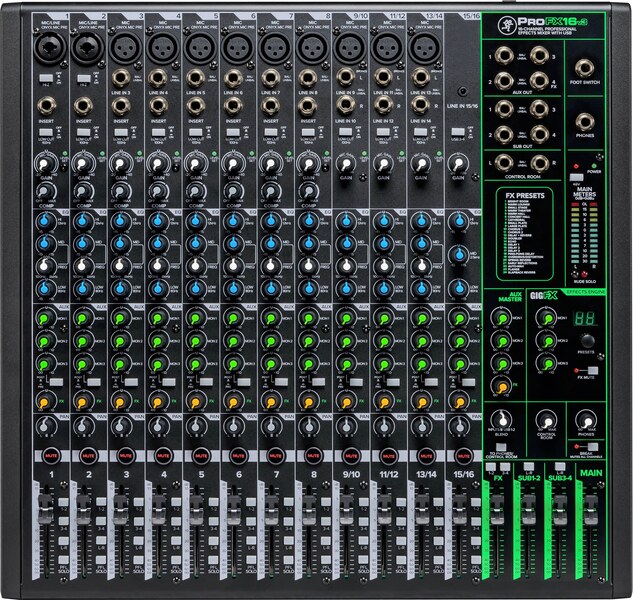633x600 pixels.
Task: Click the channel 11/12 MON3 aux knob
Action: tap(384, 363)
